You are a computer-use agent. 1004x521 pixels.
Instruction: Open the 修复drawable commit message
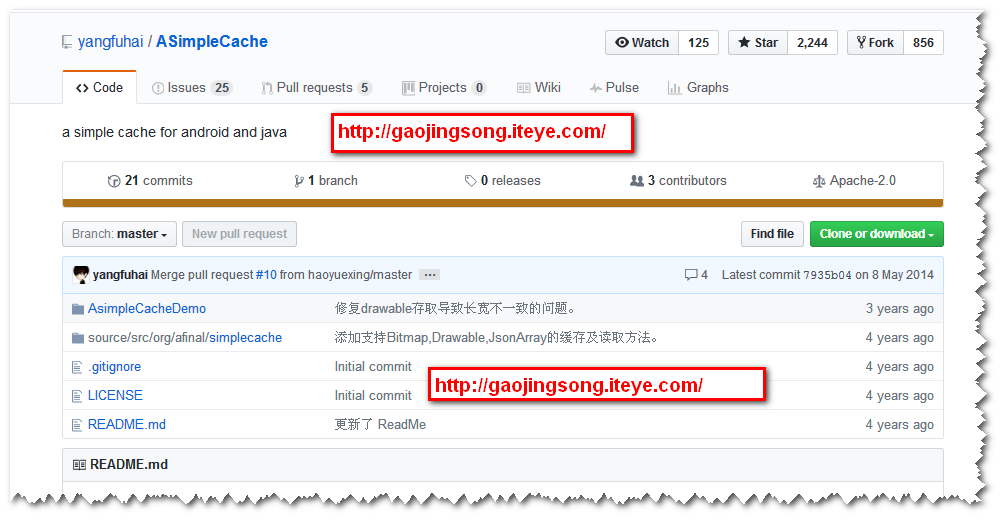pyautogui.click(x=455, y=309)
